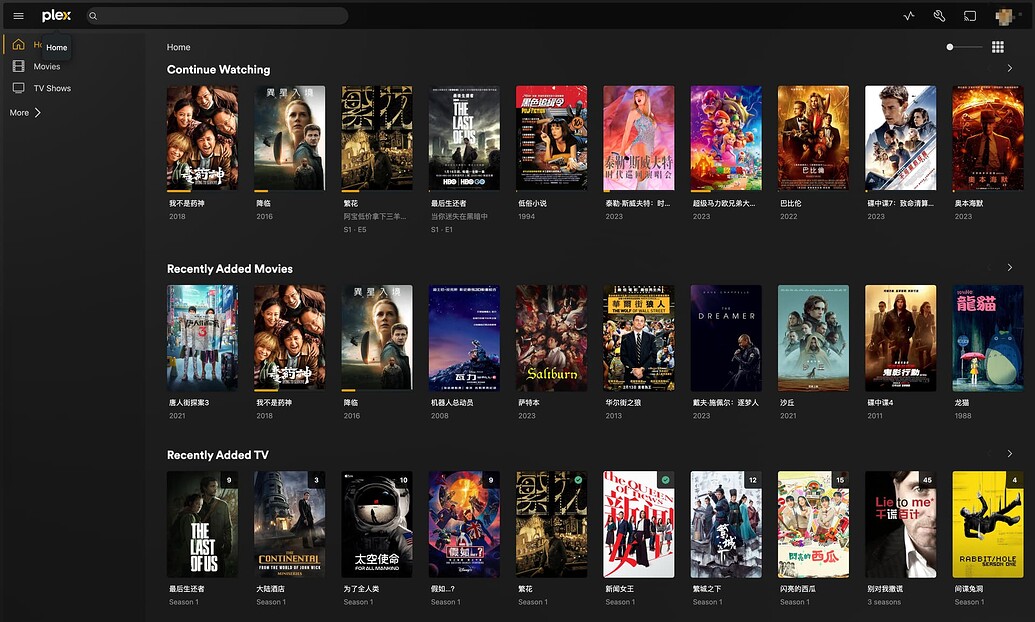Open the Saltburn movie poster
Image resolution: width=1035 pixels, height=622 pixels.
pos(551,338)
